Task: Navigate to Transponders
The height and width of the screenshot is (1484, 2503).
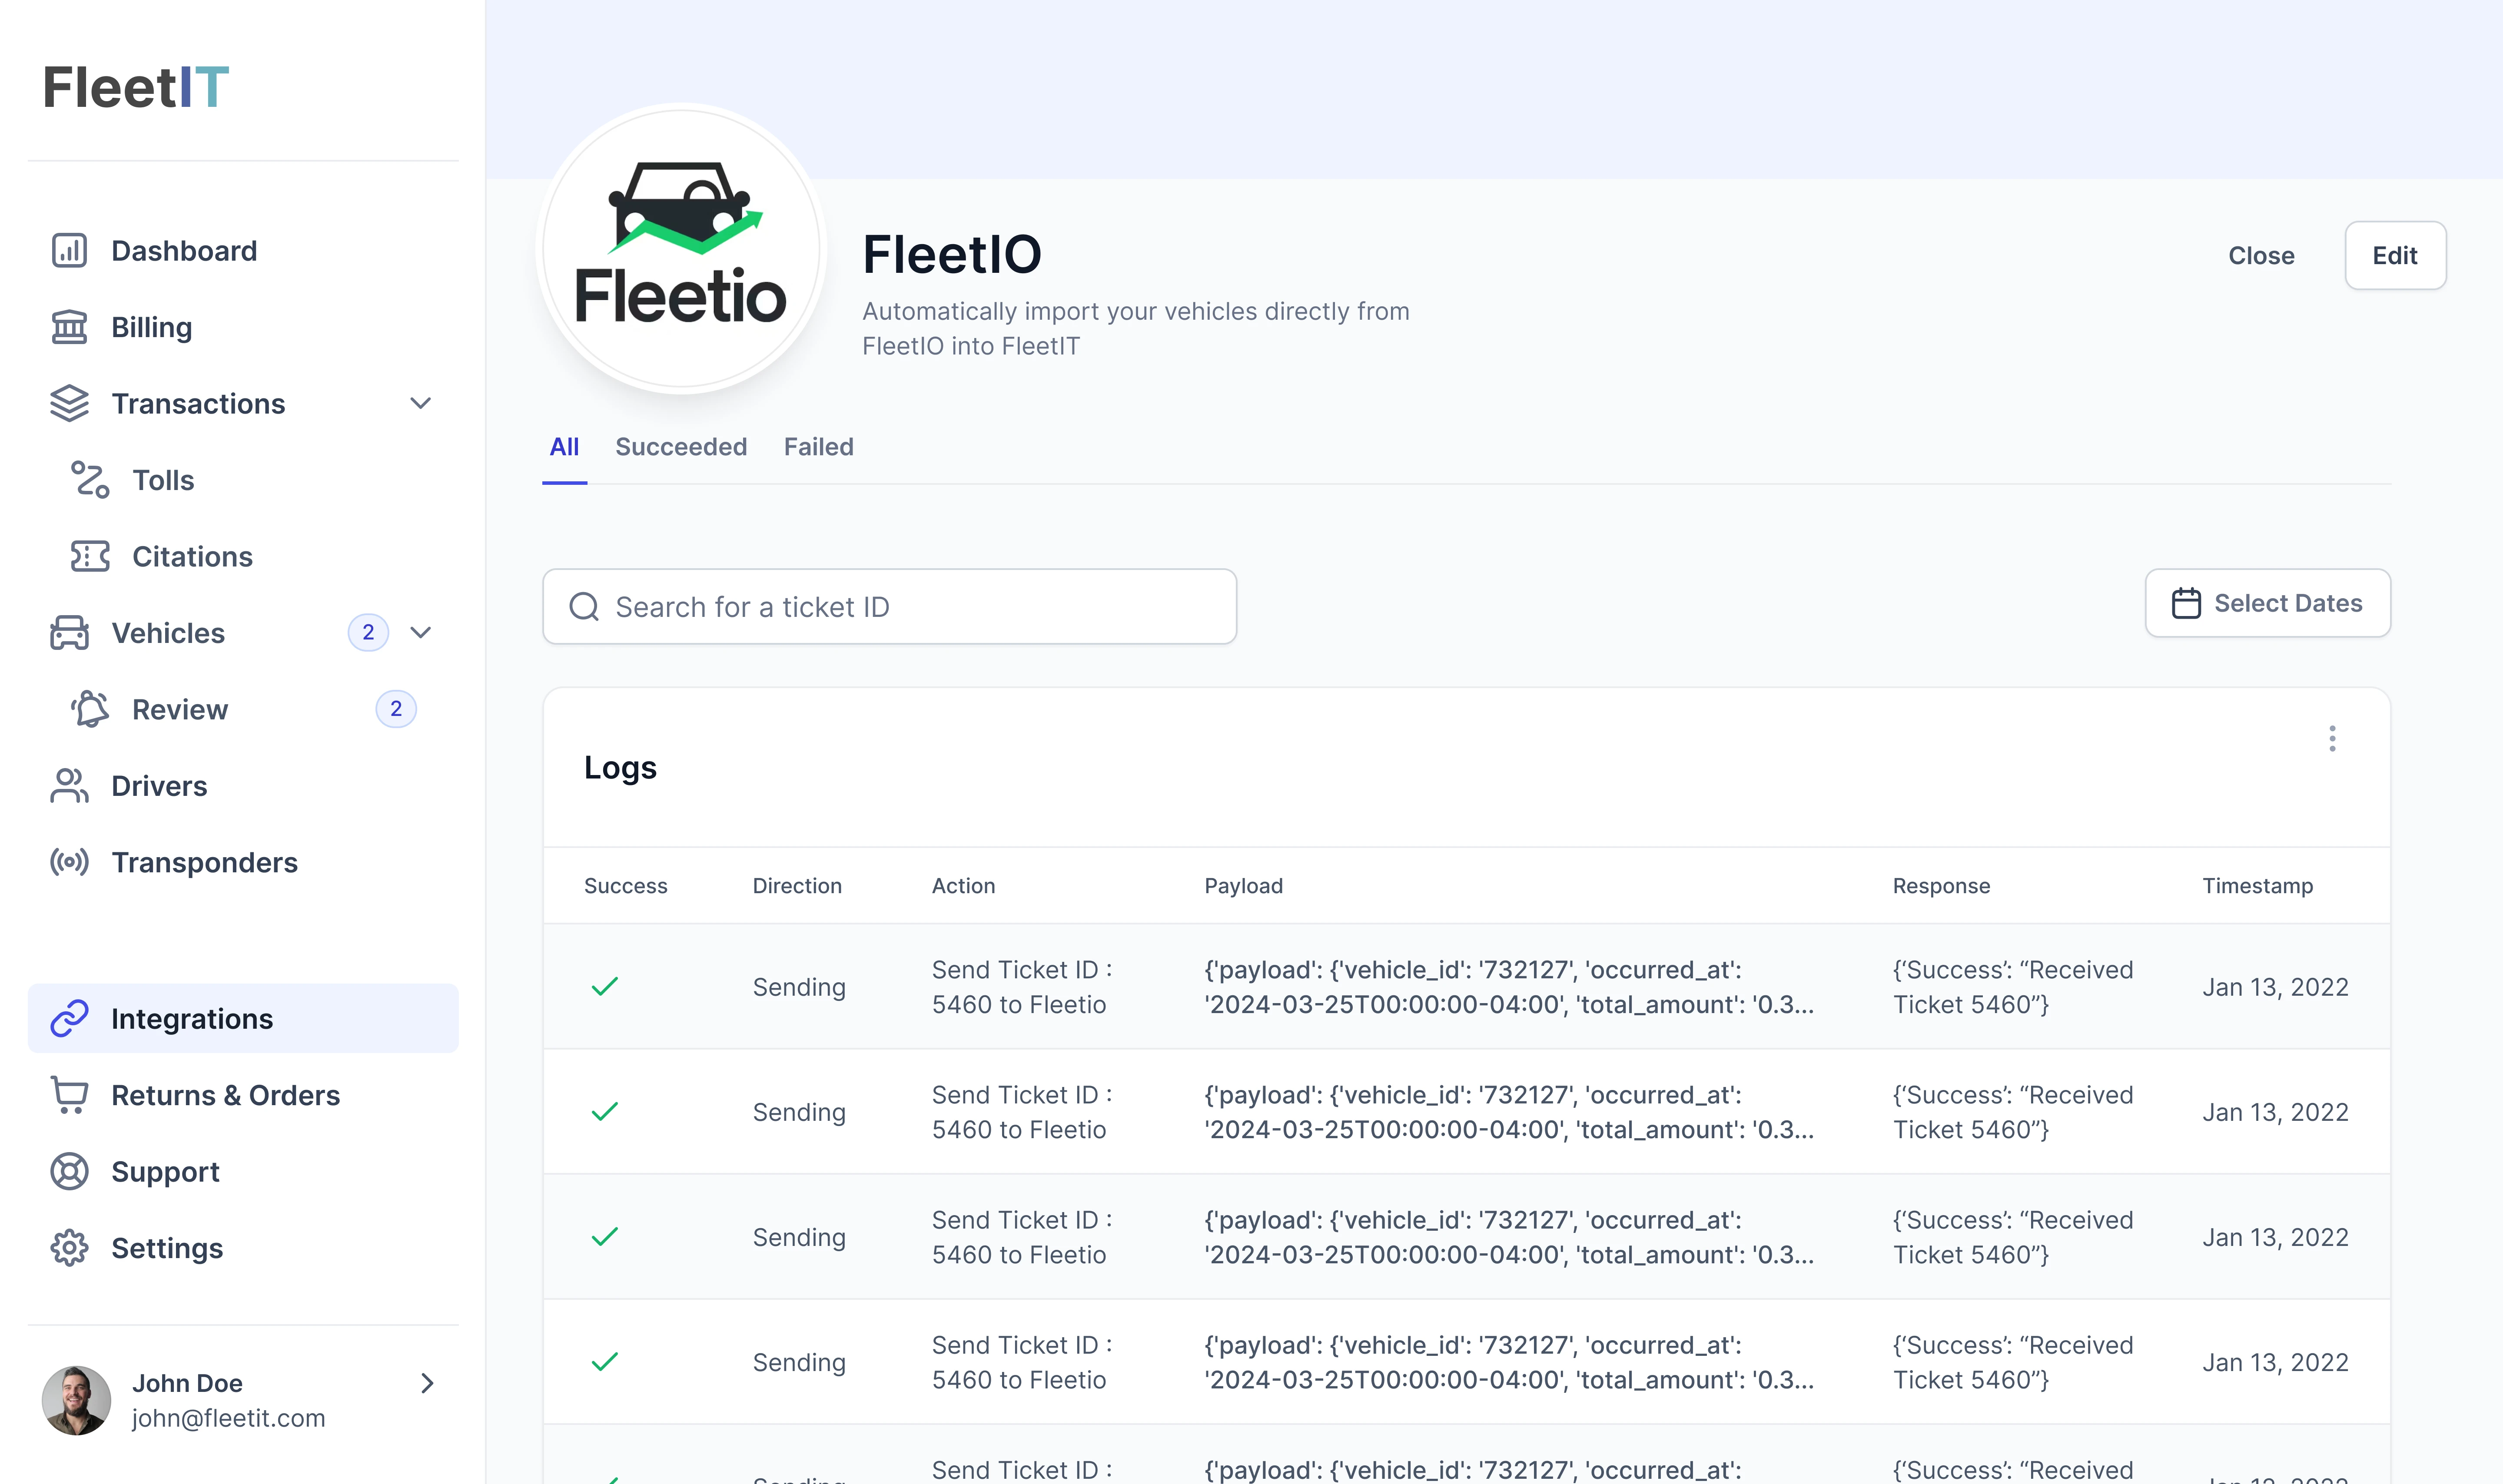Action: click(x=243, y=862)
